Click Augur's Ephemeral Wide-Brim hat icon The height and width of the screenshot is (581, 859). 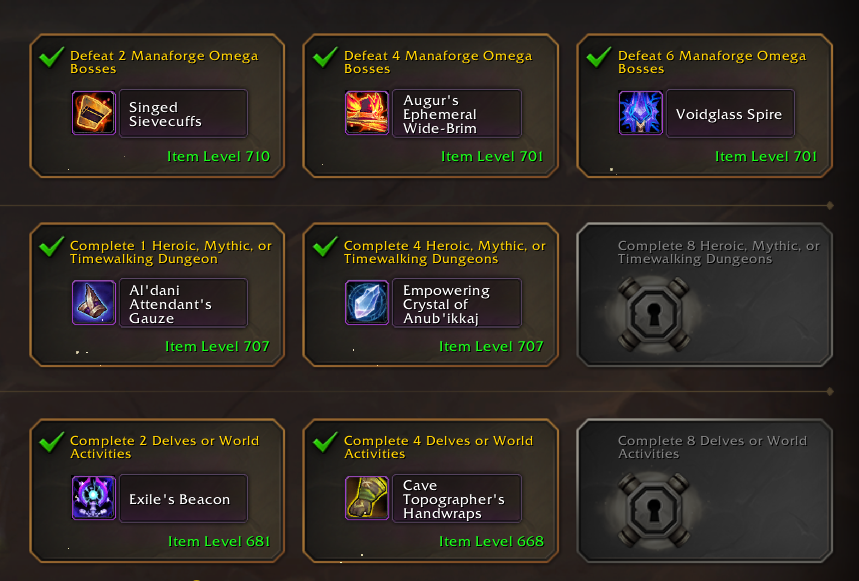367,113
